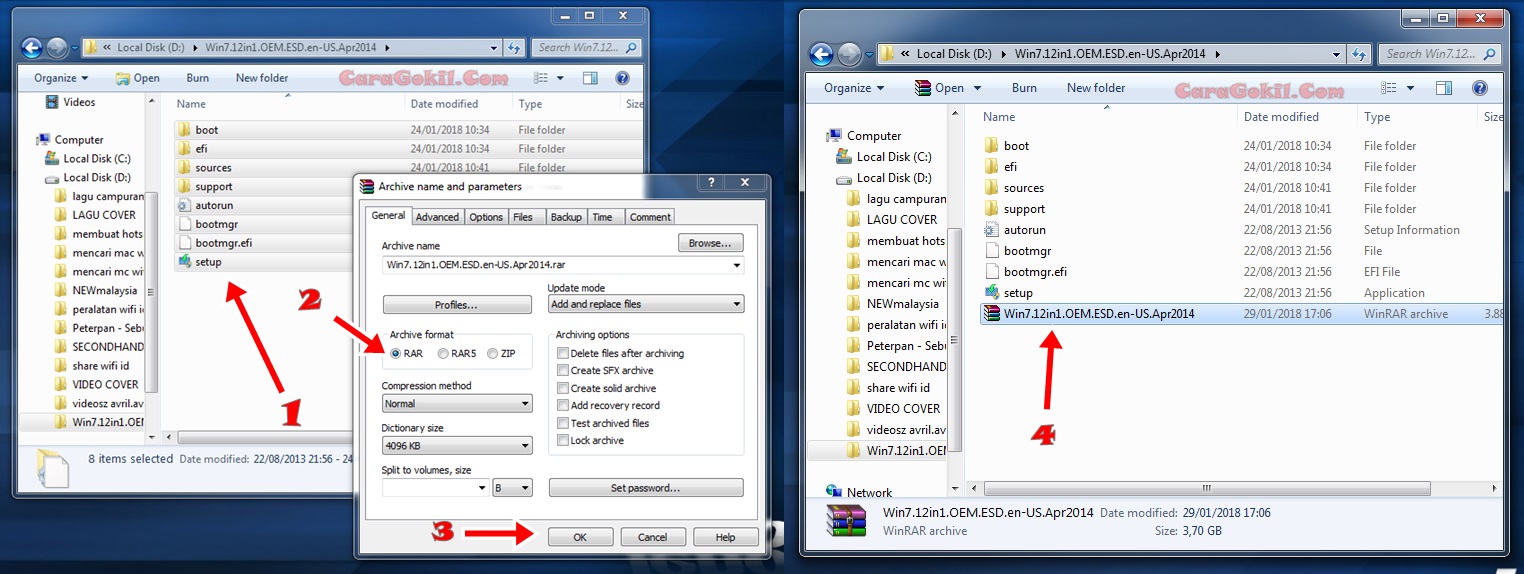Open Dictionary size dropdown
Screen dimensions: 1524x574
pyautogui.click(x=457, y=446)
